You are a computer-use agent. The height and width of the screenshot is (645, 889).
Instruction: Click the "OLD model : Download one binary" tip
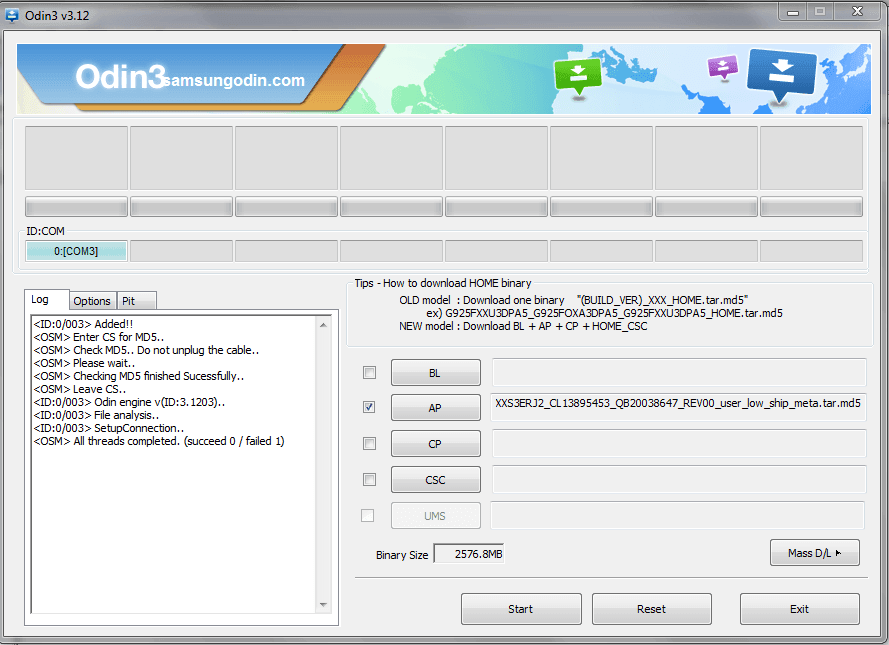[x=574, y=300]
